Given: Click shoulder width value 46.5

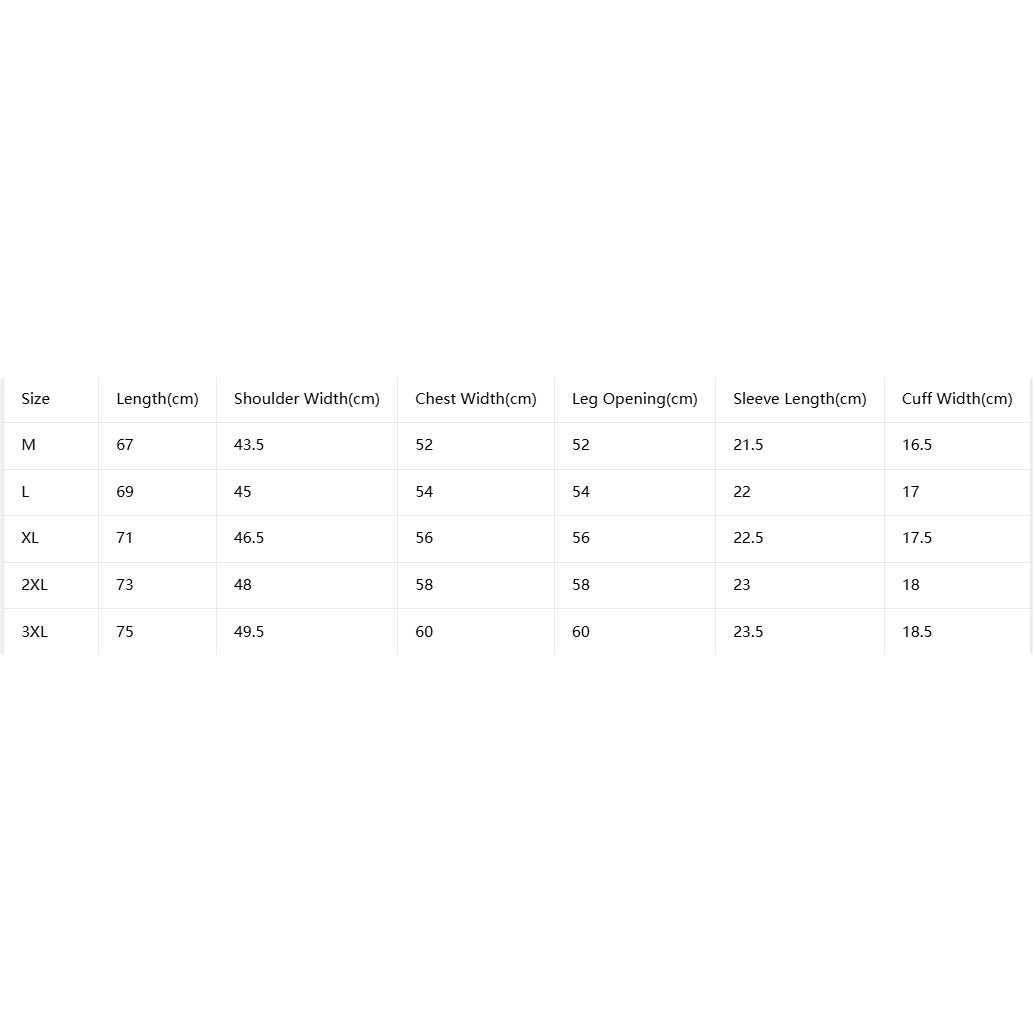Looking at the screenshot, I should 249,538.
